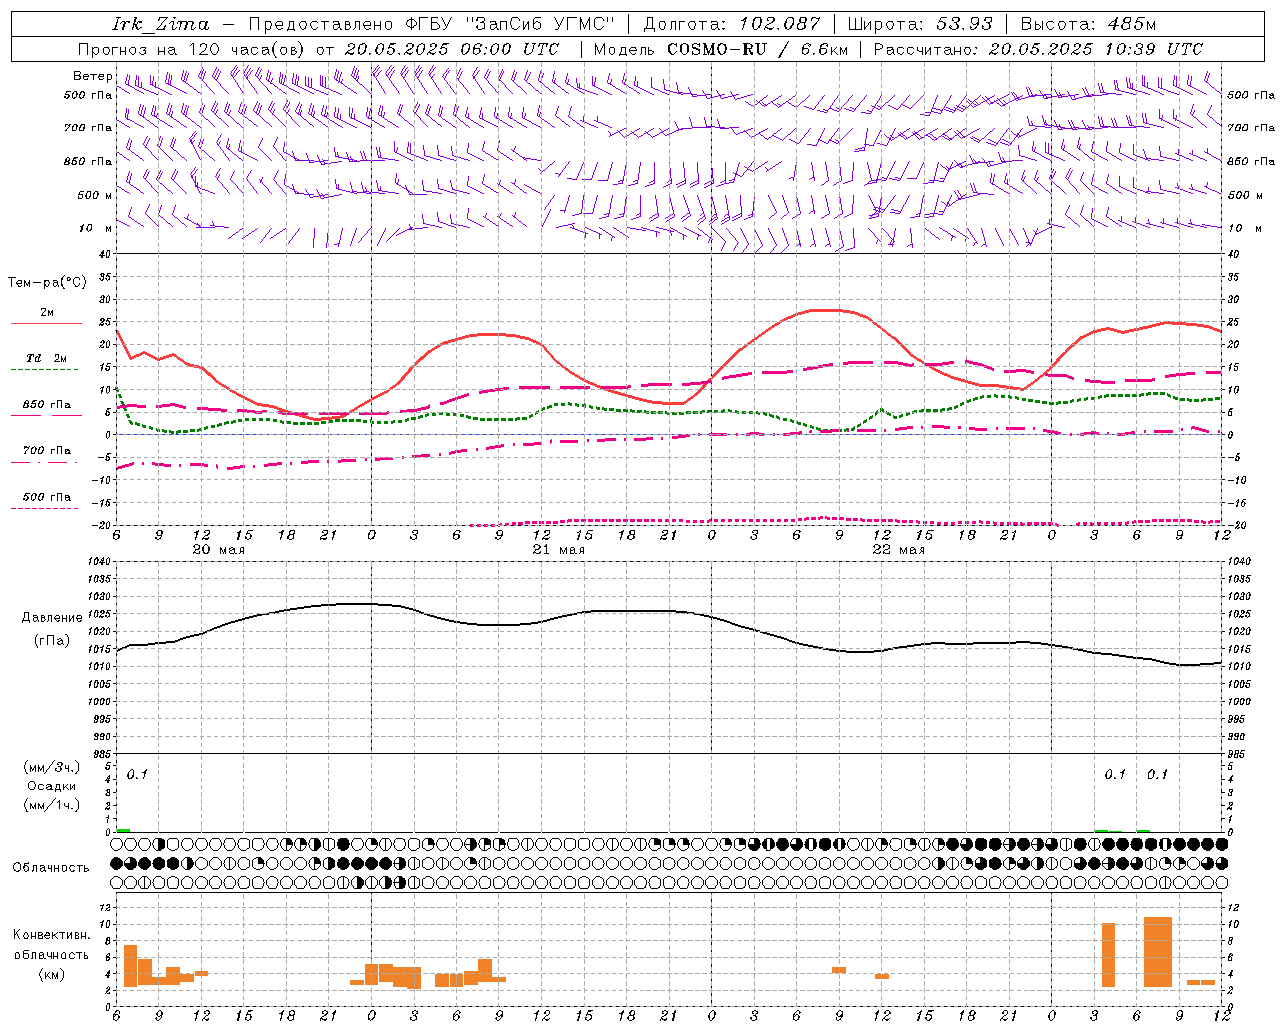Image resolution: width=1280 pixels, height=1024 pixels.
Task: Click the 20 мая date label
Action: (x=218, y=550)
